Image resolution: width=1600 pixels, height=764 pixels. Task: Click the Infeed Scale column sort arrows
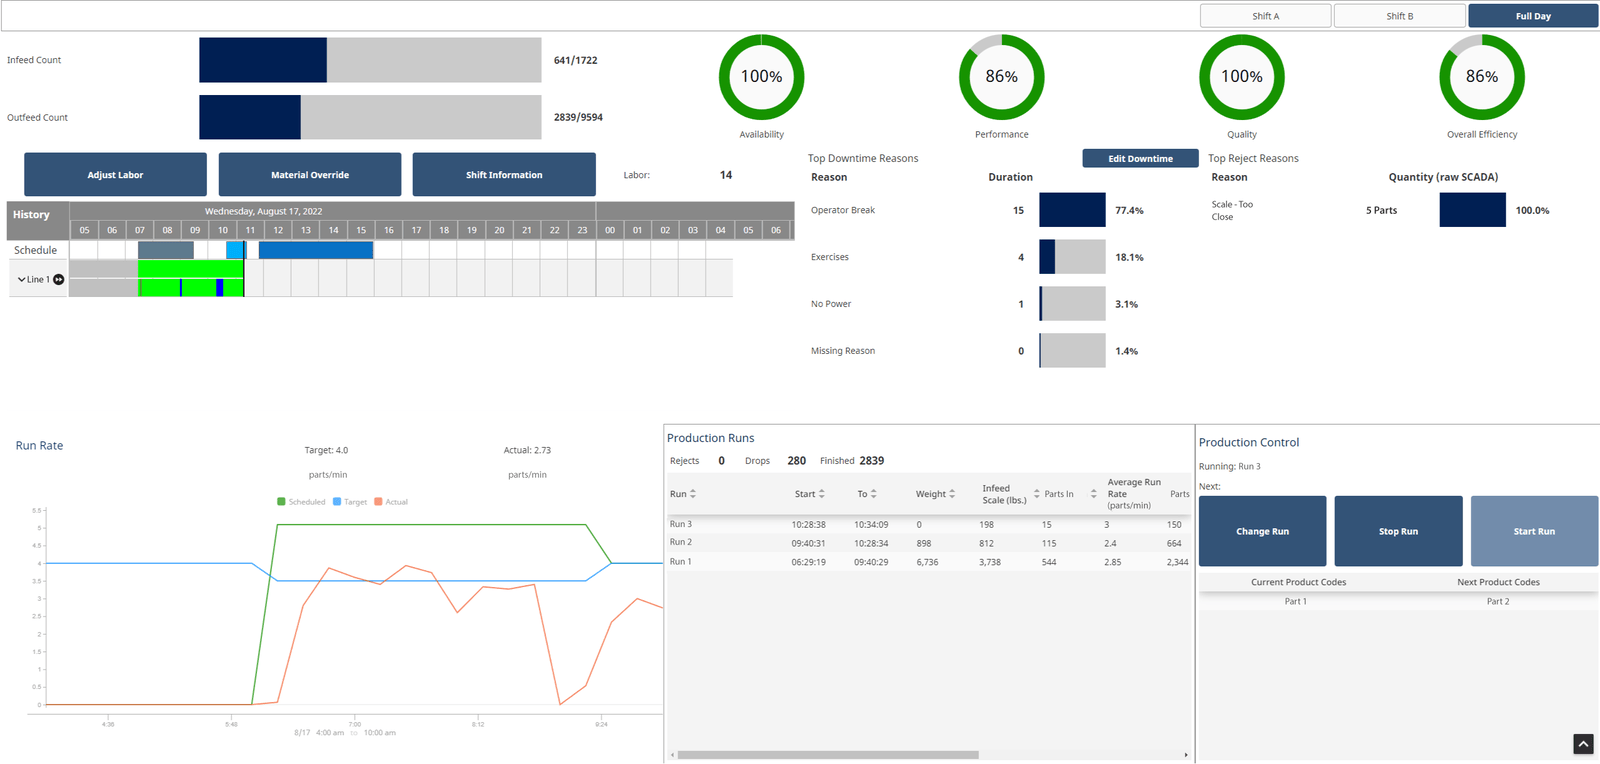coord(1036,494)
